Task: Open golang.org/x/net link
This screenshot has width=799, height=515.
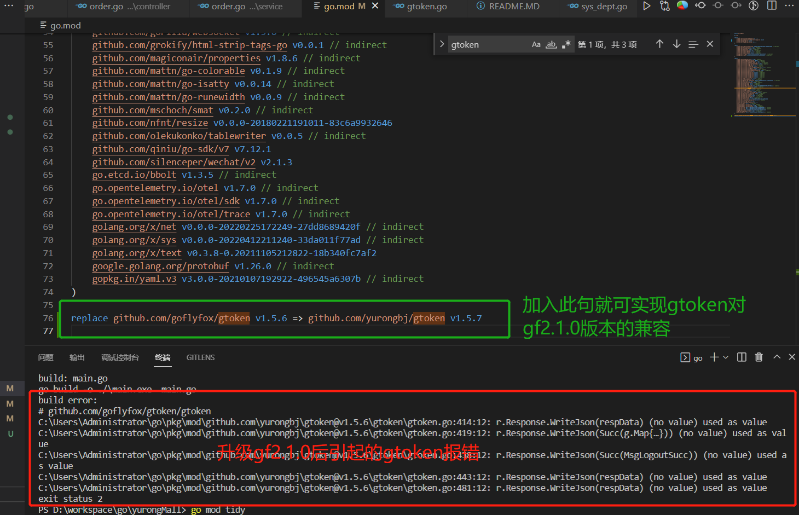Action: [x=134, y=227]
